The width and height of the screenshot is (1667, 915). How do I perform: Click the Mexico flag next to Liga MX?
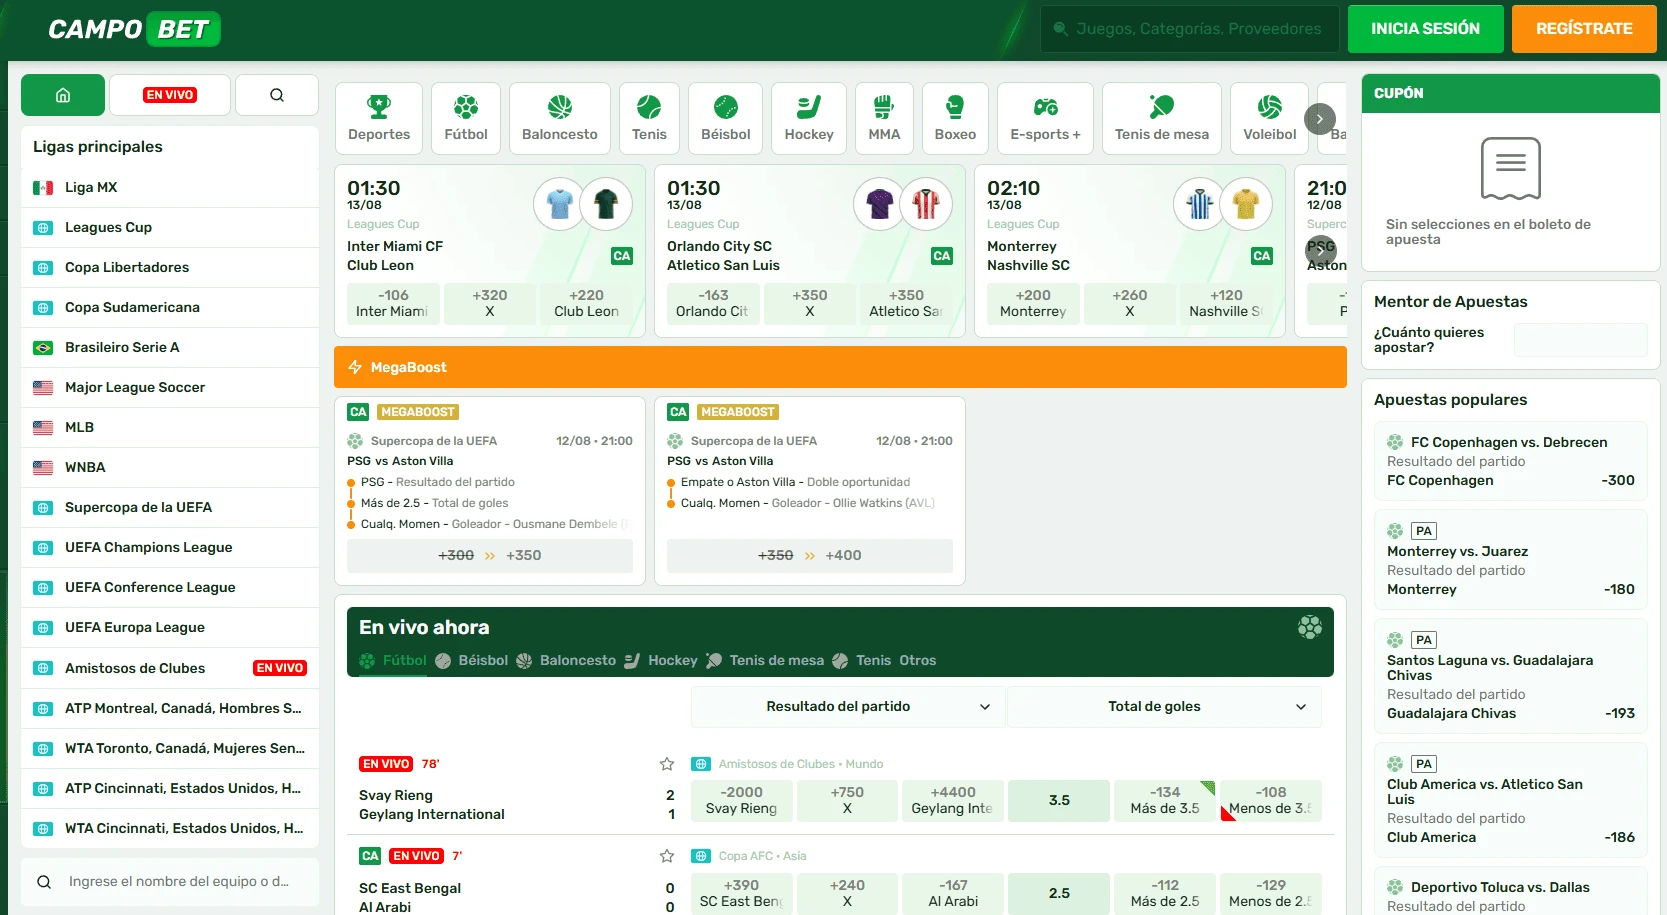43,188
